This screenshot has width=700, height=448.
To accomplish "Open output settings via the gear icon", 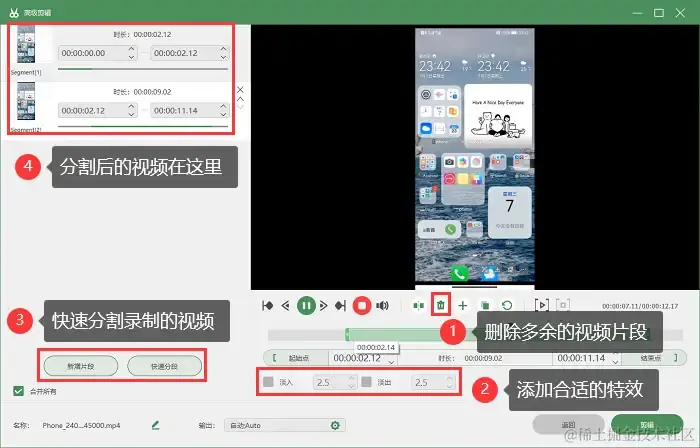I will [x=335, y=425].
